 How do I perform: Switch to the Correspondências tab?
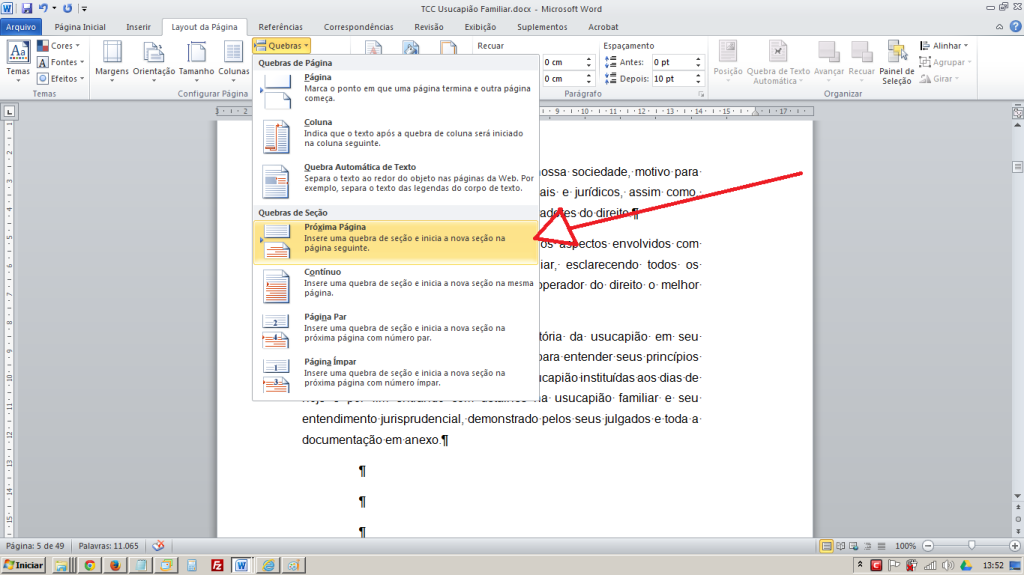coord(359,27)
